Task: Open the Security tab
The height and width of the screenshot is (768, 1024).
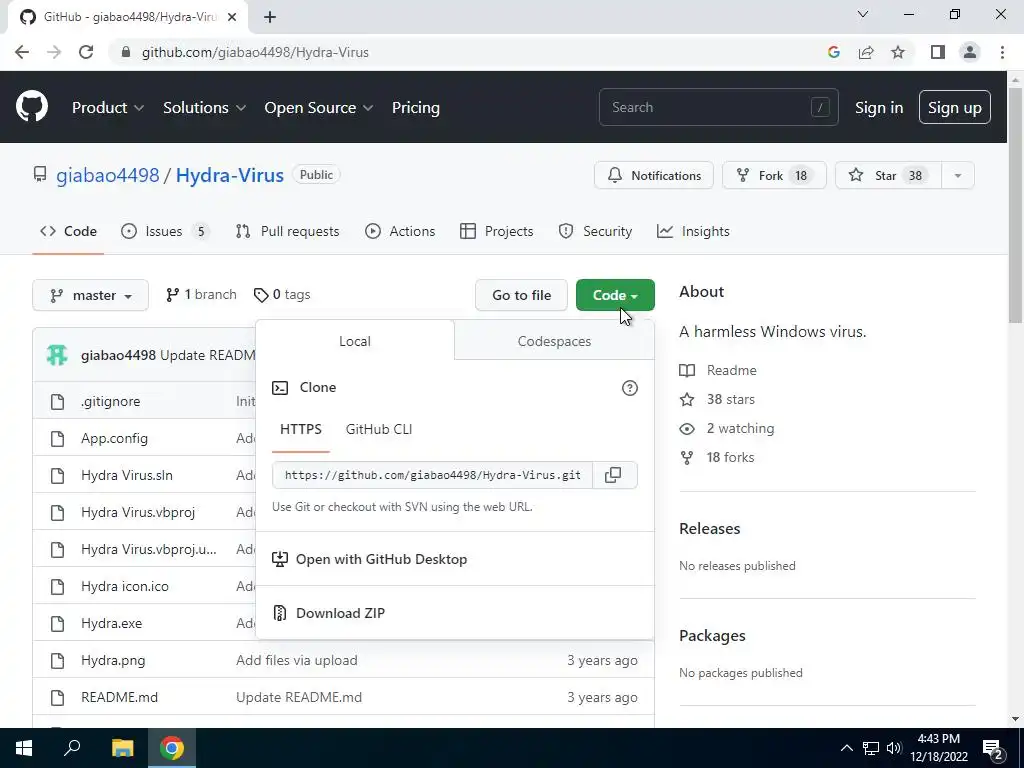Action: [595, 231]
